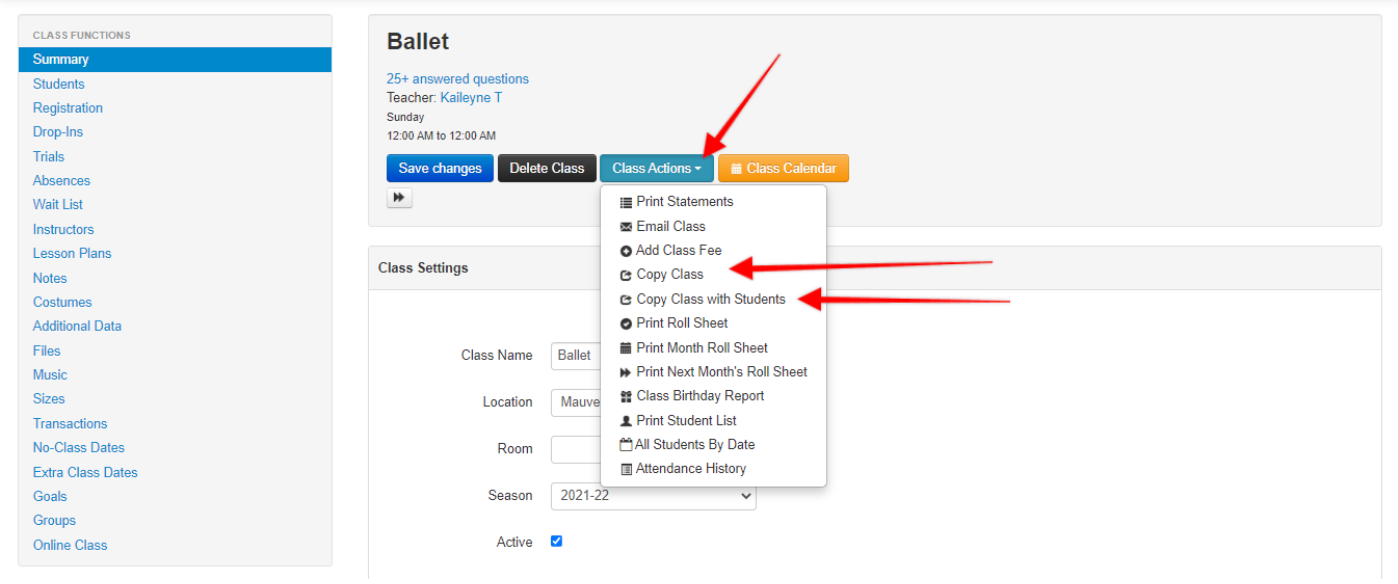Open Files in sidebar
1398x584 pixels.
pos(47,351)
